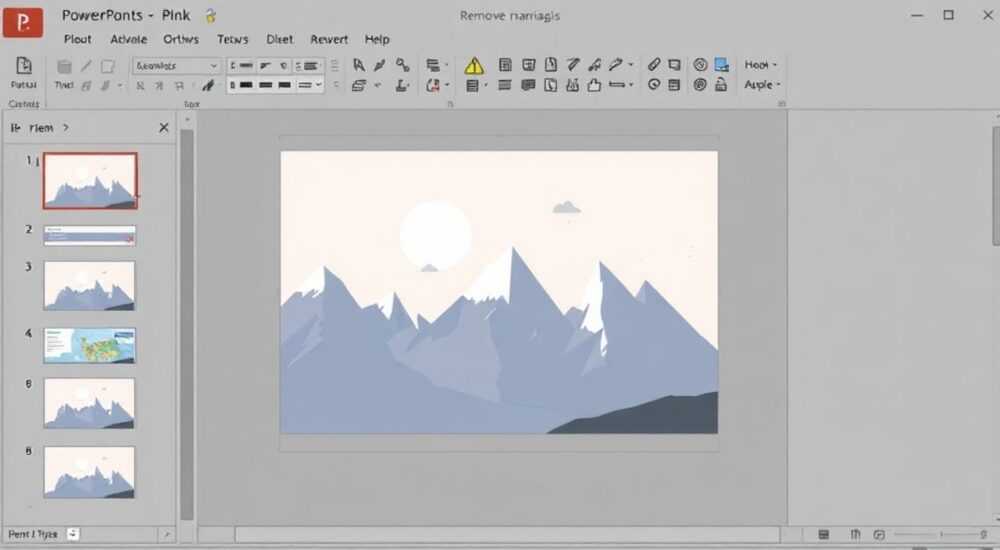The height and width of the screenshot is (550, 1000).
Task: Click the yellow warning triangle icon
Action: click(x=473, y=66)
